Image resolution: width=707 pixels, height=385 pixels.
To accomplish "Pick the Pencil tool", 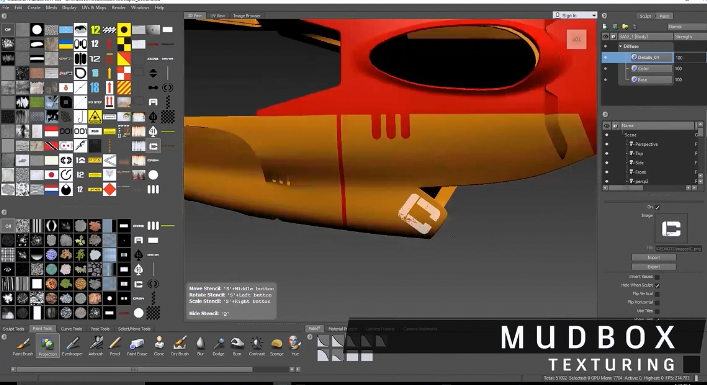I will (115, 346).
